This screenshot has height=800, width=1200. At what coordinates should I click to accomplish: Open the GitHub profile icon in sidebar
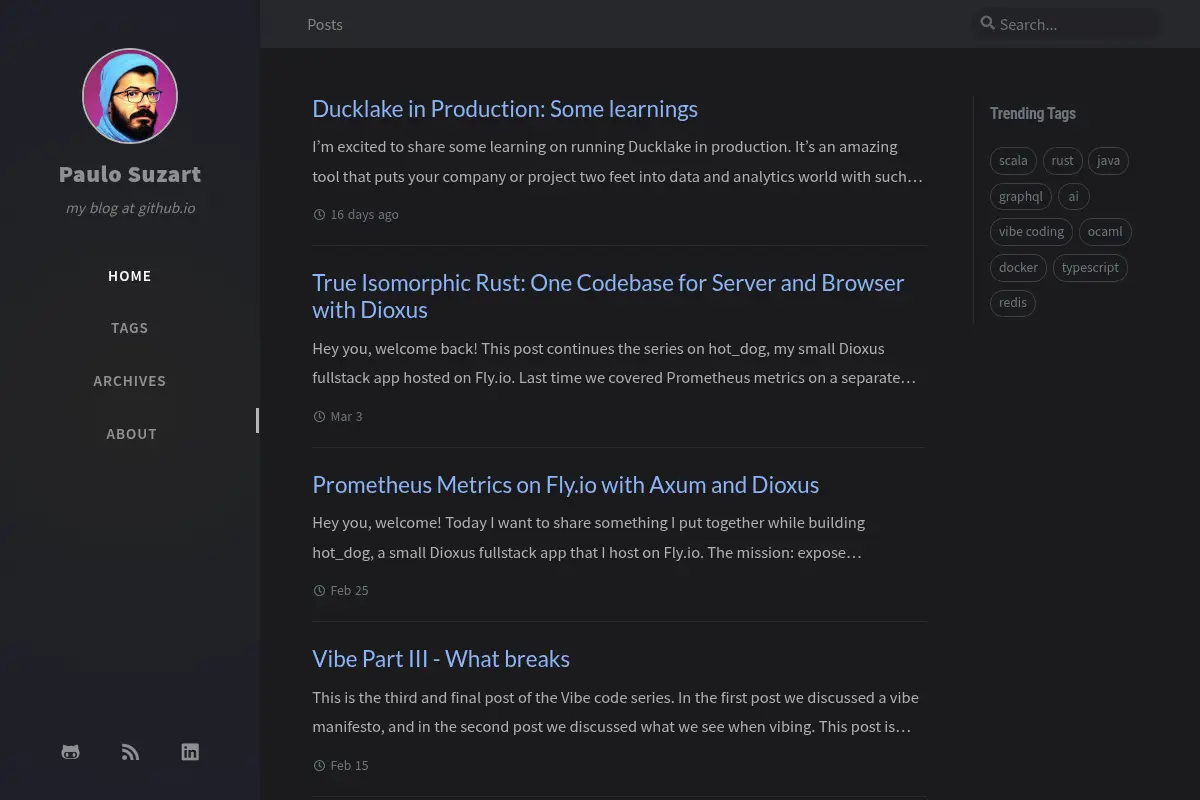[70, 752]
